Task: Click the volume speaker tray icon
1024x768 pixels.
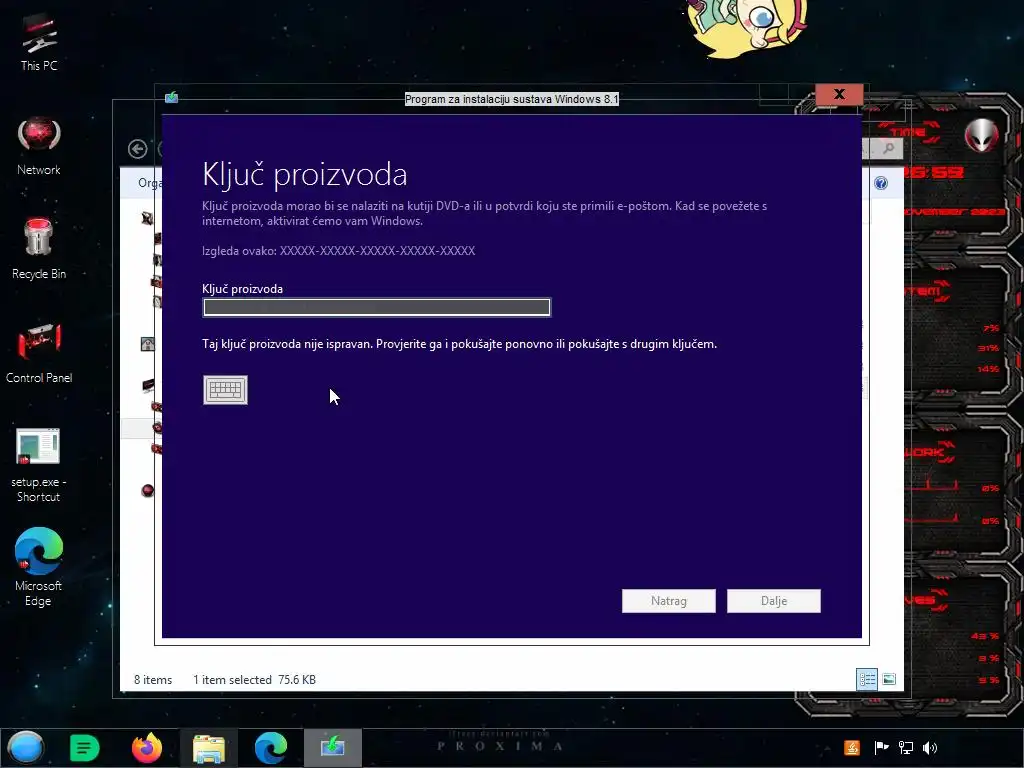Action: point(930,748)
